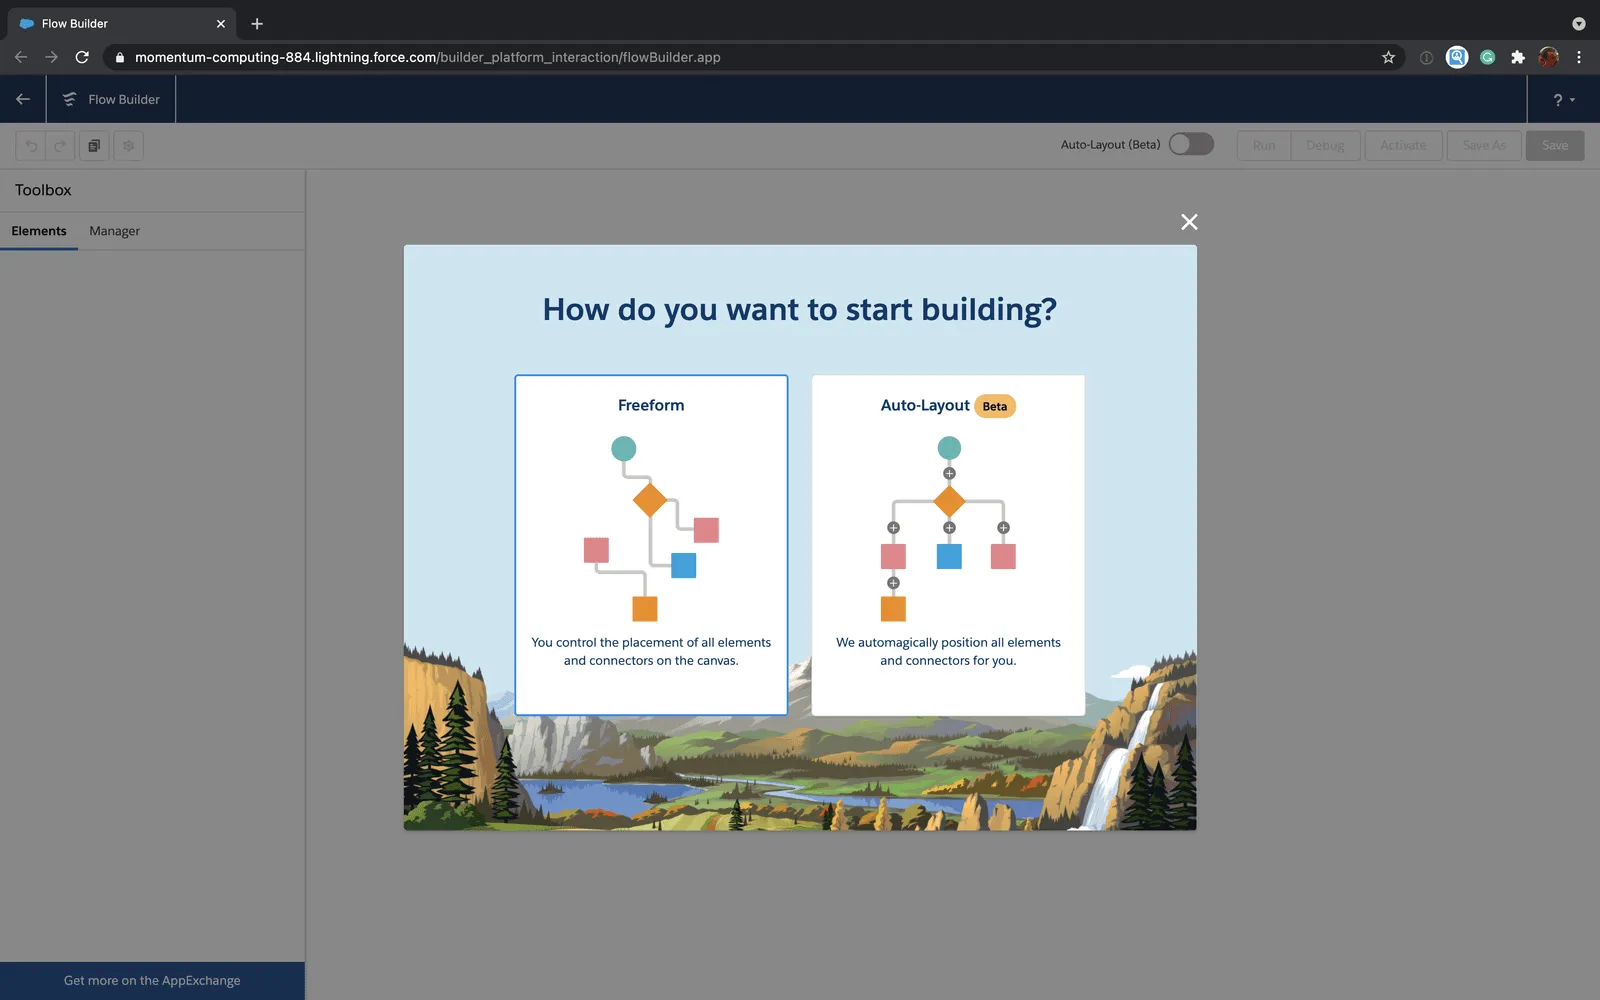This screenshot has width=1600, height=1000.
Task: Click the address bar URL
Action: pyautogui.click(x=427, y=57)
